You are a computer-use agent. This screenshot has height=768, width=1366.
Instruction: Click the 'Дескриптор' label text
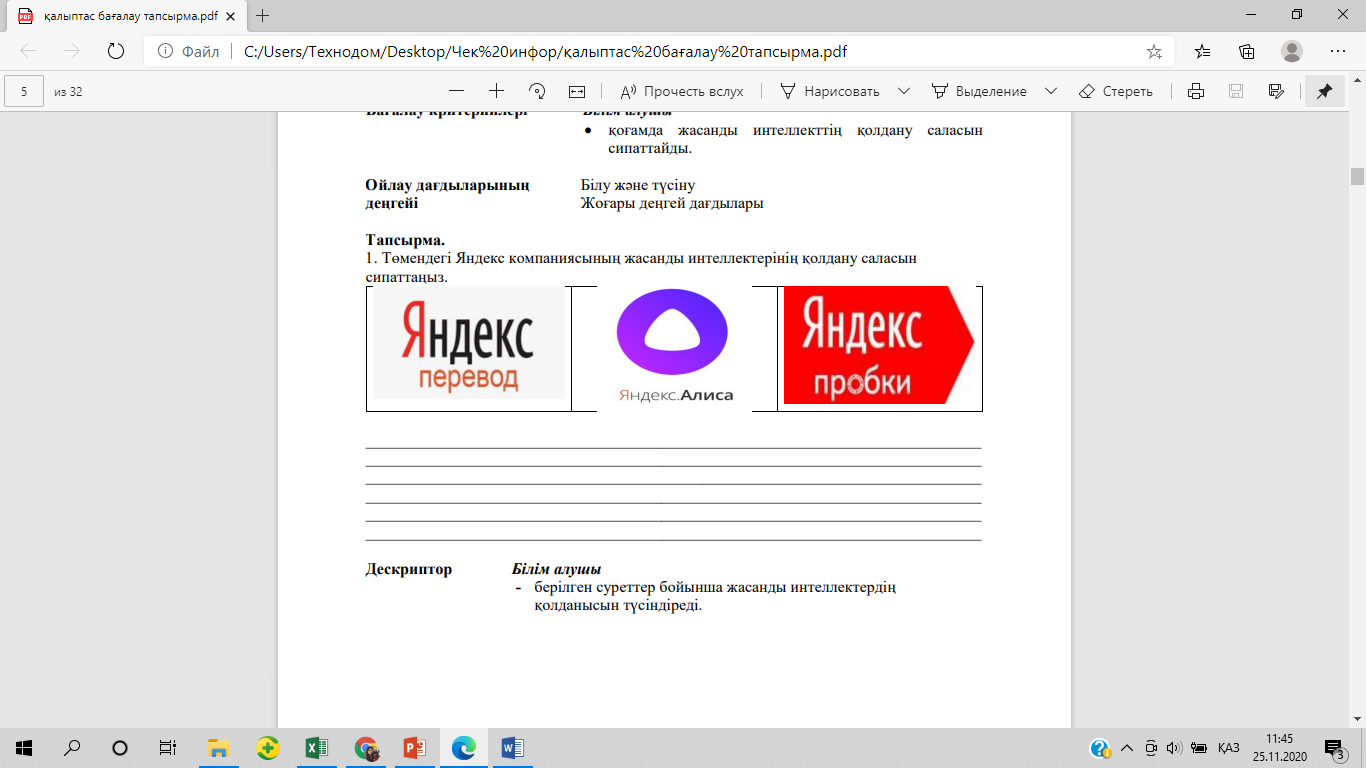coord(409,570)
